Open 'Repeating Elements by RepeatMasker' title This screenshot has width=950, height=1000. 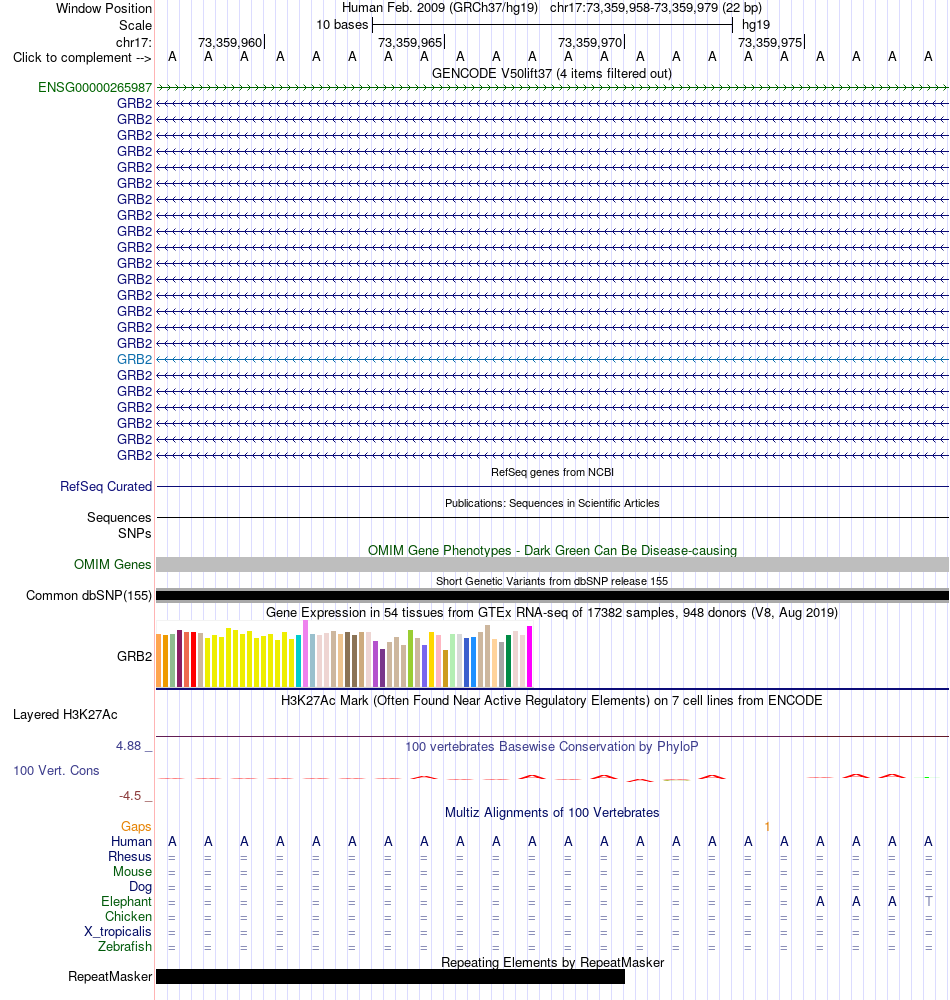552,962
